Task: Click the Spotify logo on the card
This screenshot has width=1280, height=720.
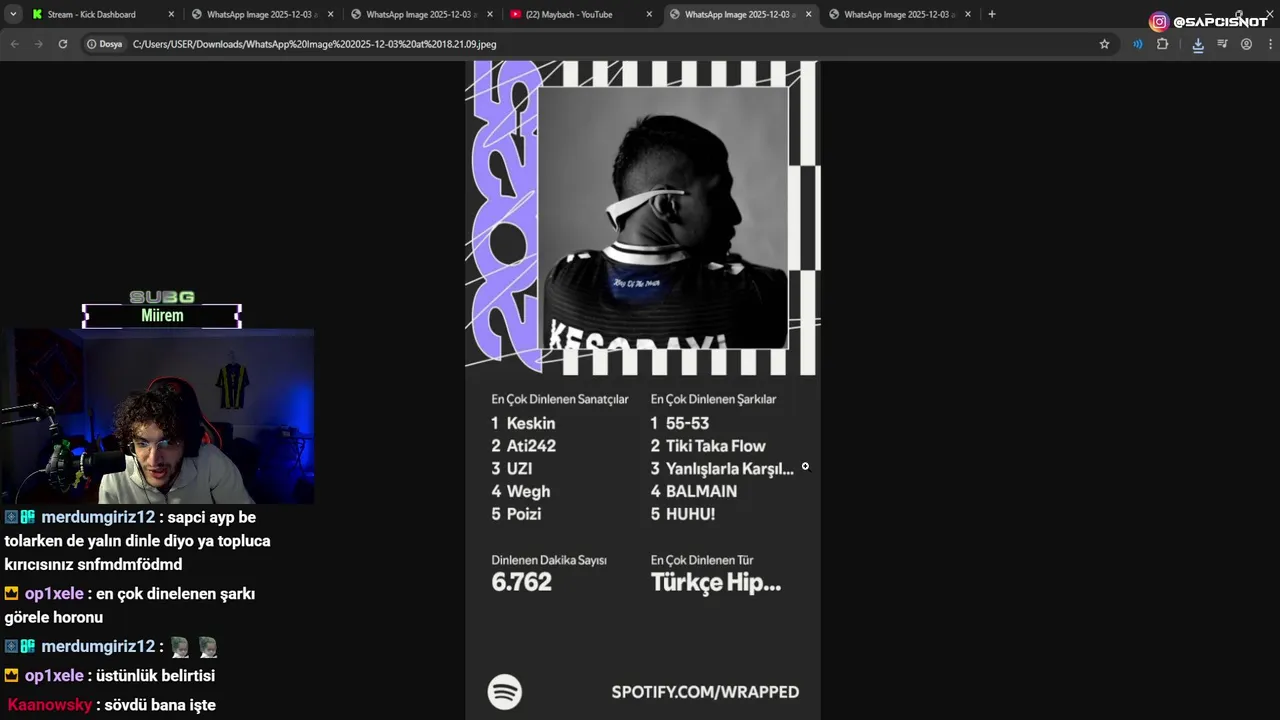Action: (505, 692)
